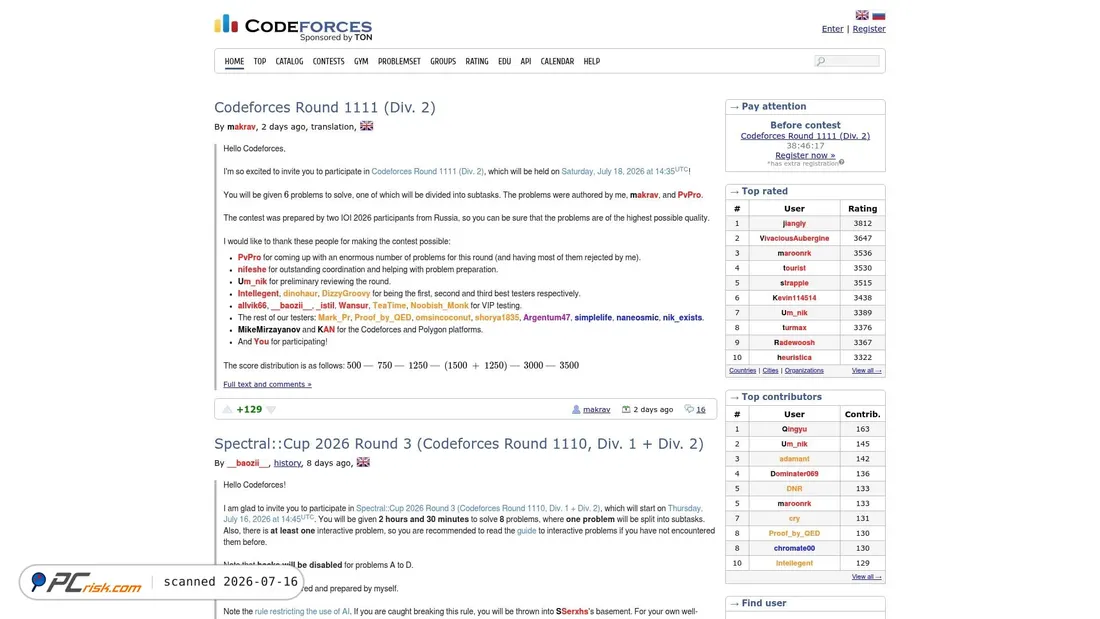
Task: Open the GYM section
Action: pyautogui.click(x=361, y=62)
